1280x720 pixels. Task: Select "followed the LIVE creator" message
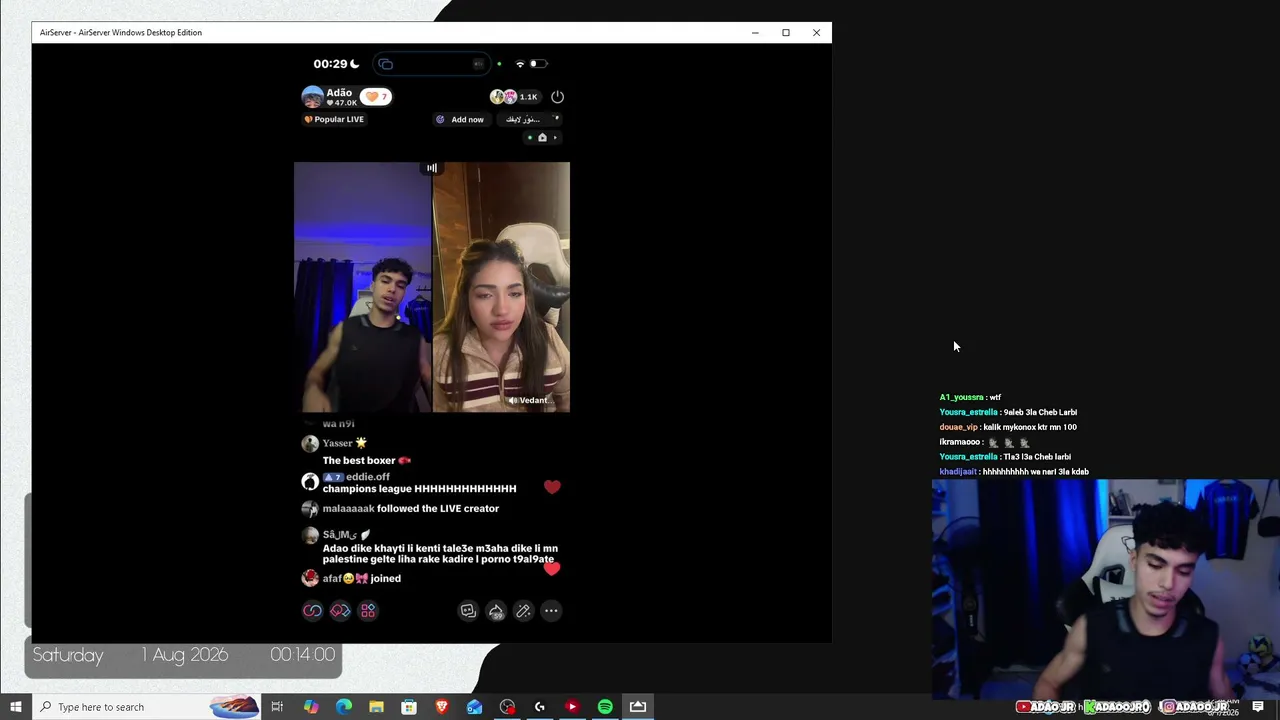pos(438,509)
